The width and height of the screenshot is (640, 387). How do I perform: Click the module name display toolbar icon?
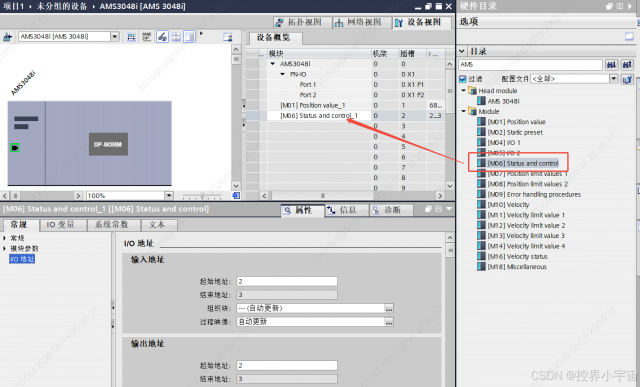[147, 37]
